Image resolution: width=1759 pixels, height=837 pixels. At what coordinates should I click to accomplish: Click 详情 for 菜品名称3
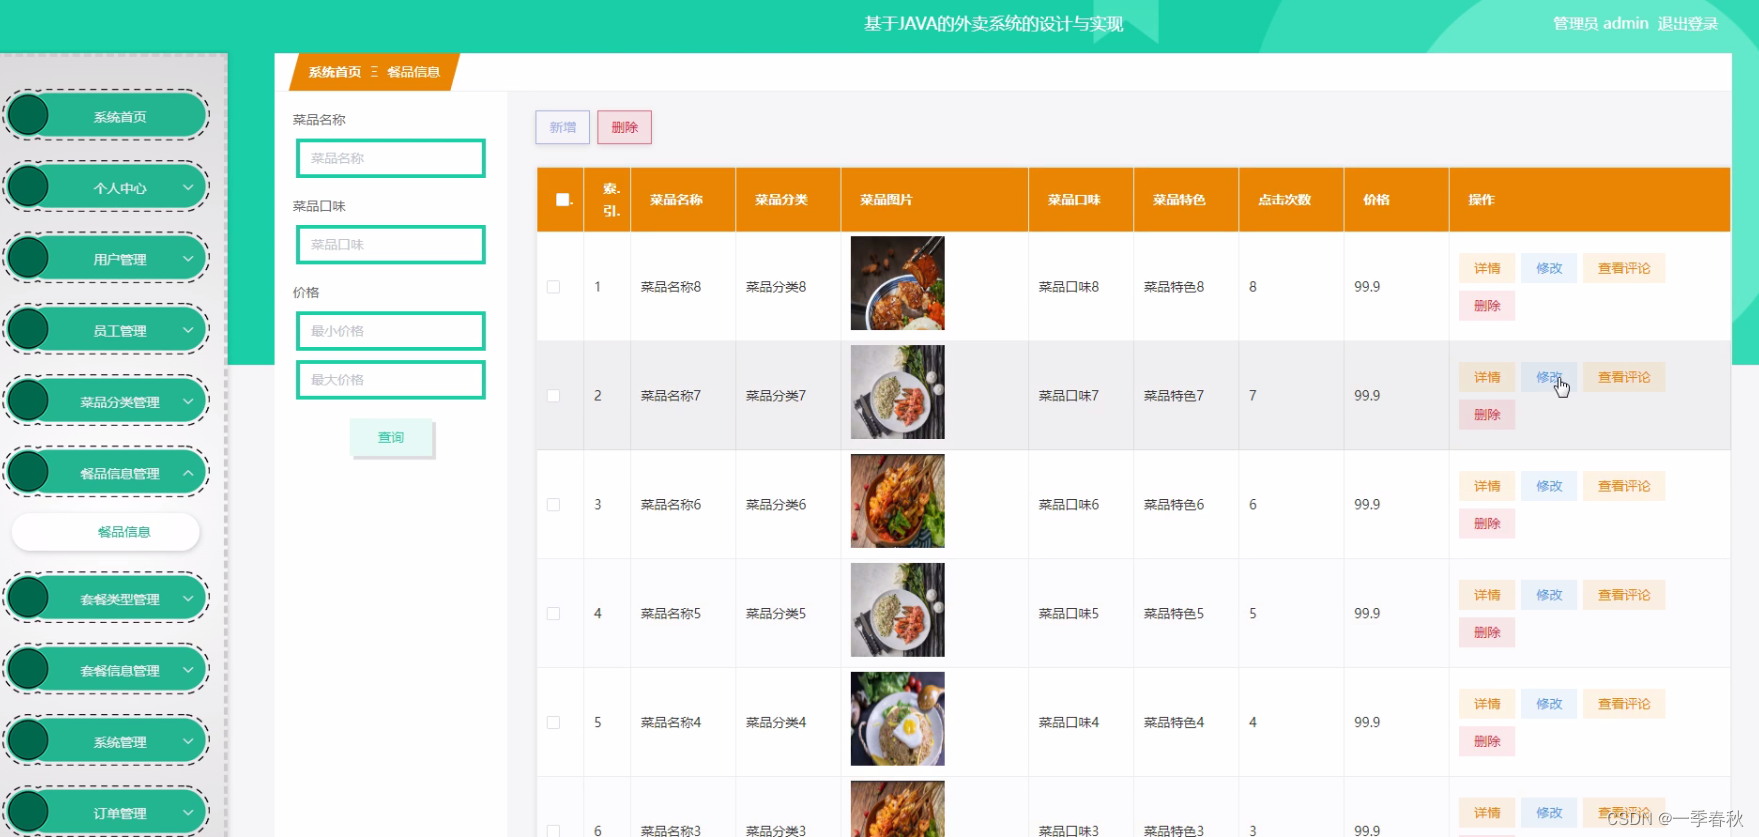[1487, 813]
